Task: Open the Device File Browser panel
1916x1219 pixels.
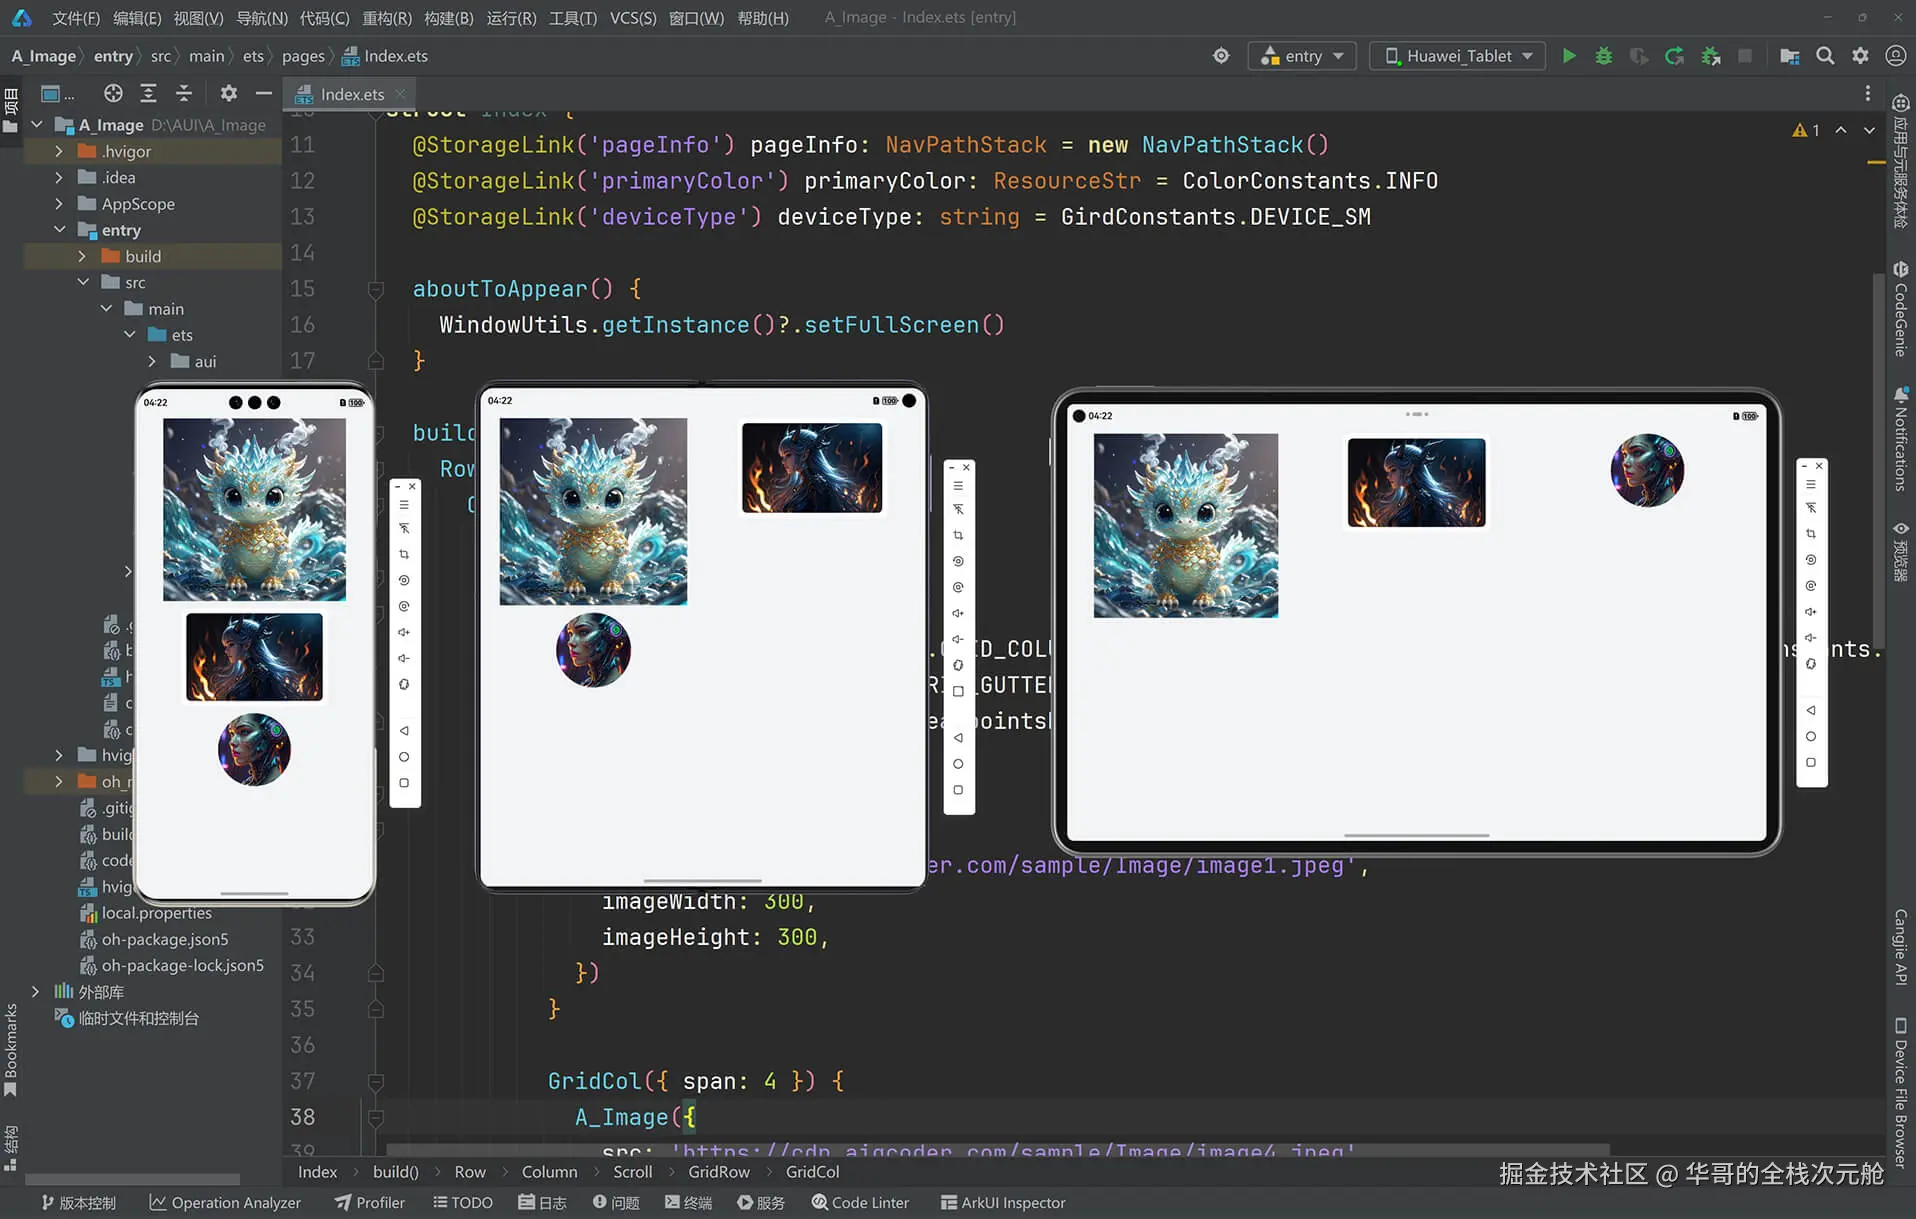Action: click(x=1900, y=1092)
